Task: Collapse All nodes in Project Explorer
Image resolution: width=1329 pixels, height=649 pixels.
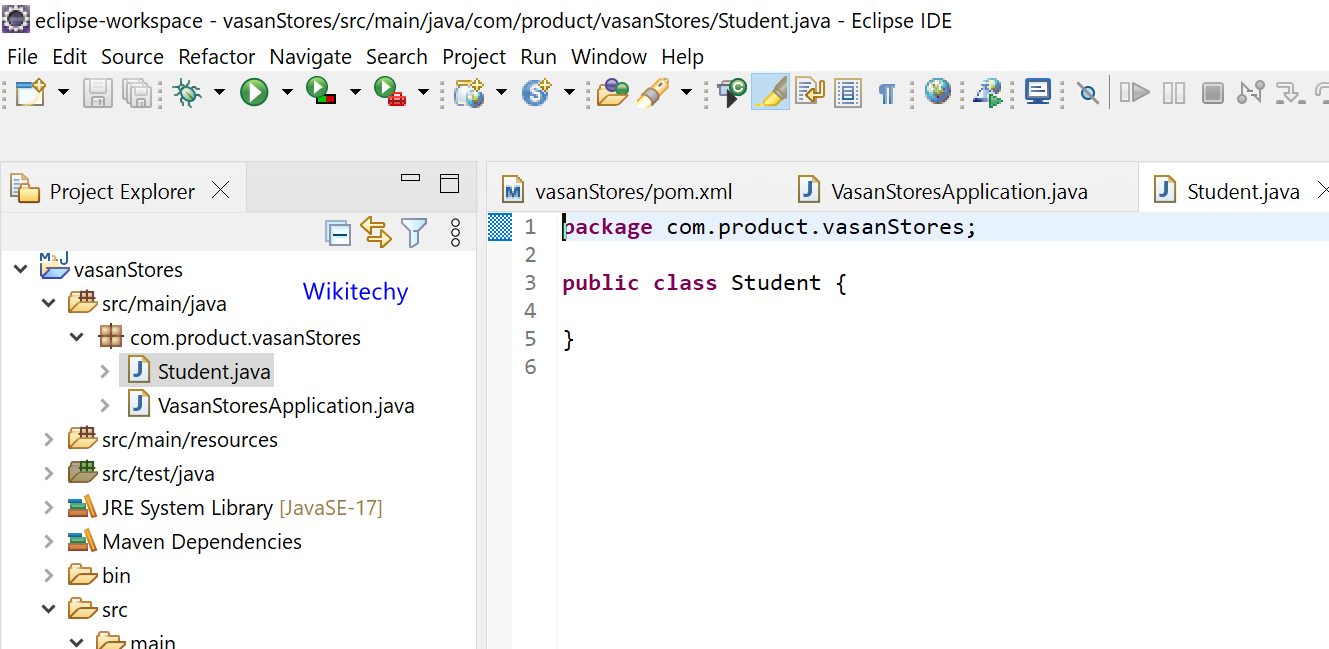Action: [x=338, y=231]
